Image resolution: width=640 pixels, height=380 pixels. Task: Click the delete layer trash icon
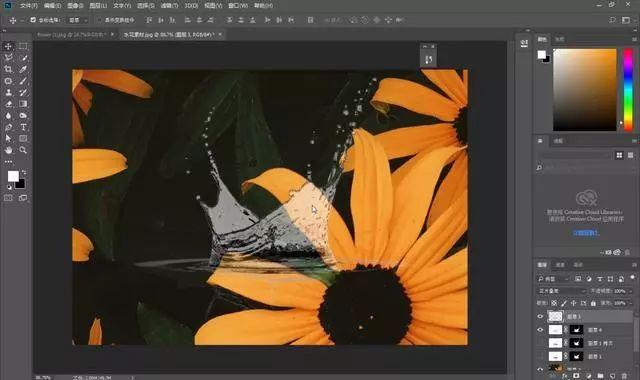click(624, 376)
